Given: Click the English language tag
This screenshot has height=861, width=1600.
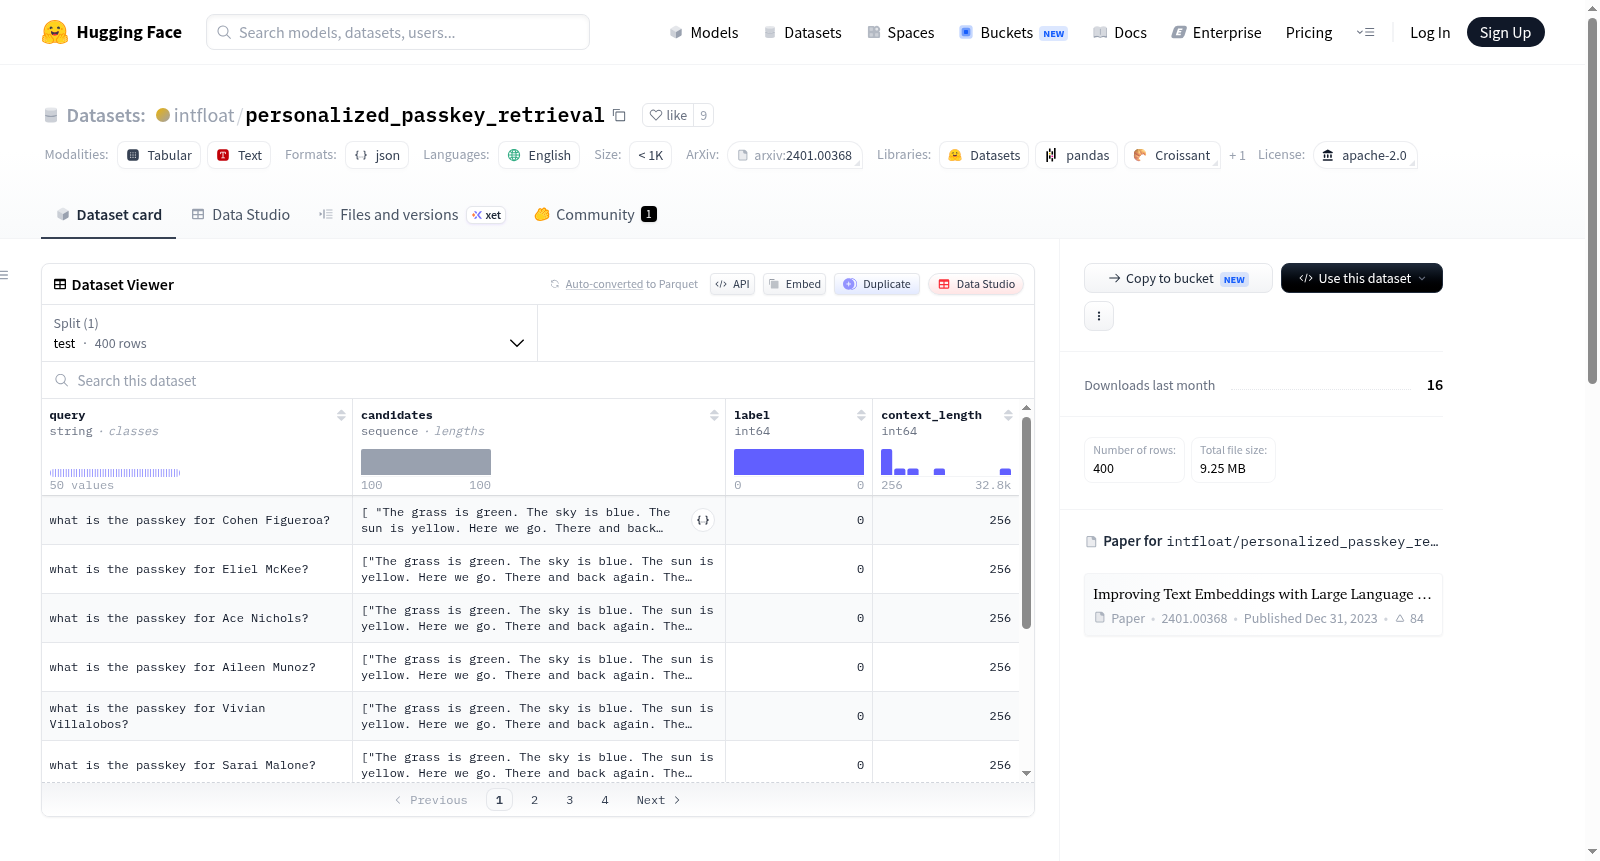Looking at the screenshot, I should (x=539, y=155).
